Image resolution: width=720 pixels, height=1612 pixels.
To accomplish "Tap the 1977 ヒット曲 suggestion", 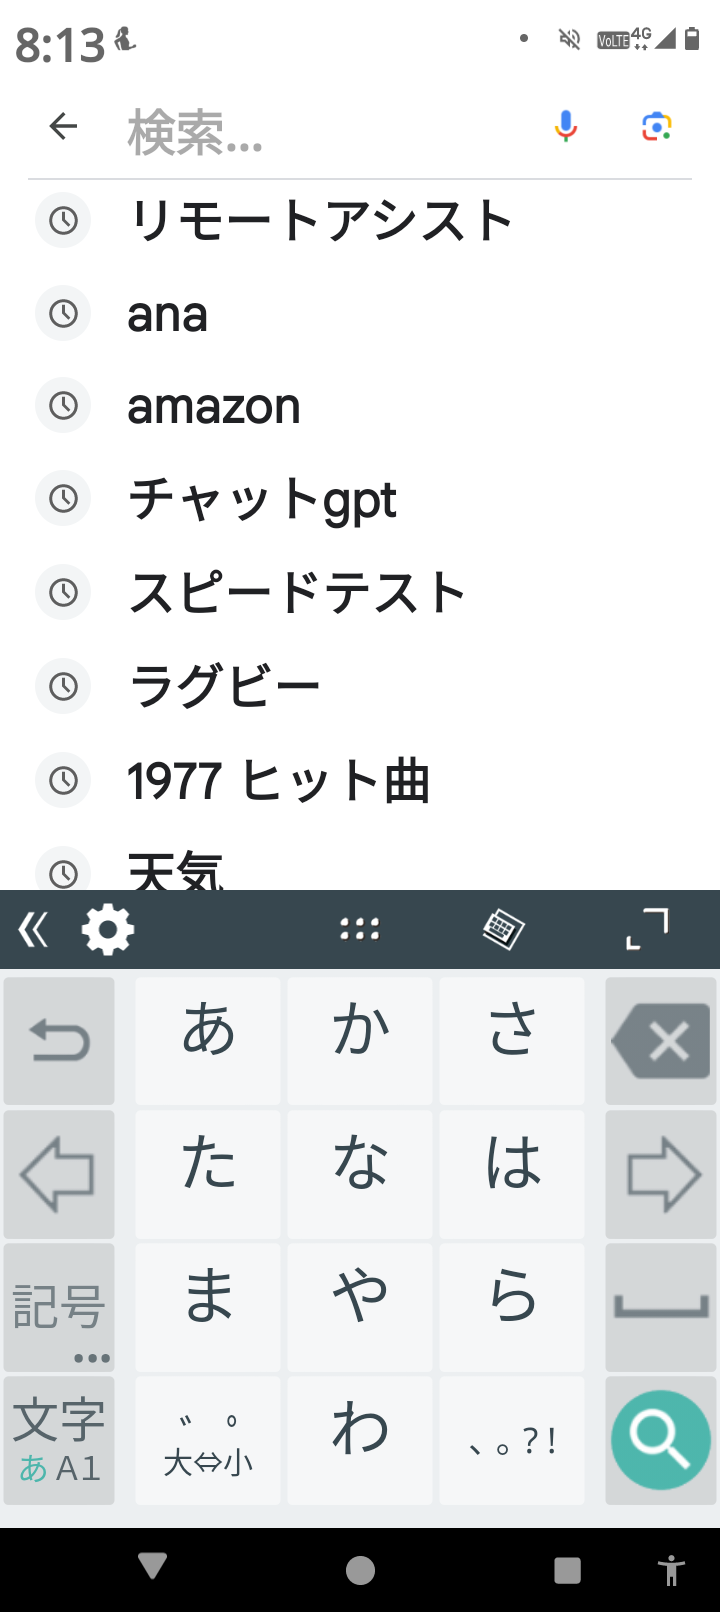I will click(x=278, y=780).
